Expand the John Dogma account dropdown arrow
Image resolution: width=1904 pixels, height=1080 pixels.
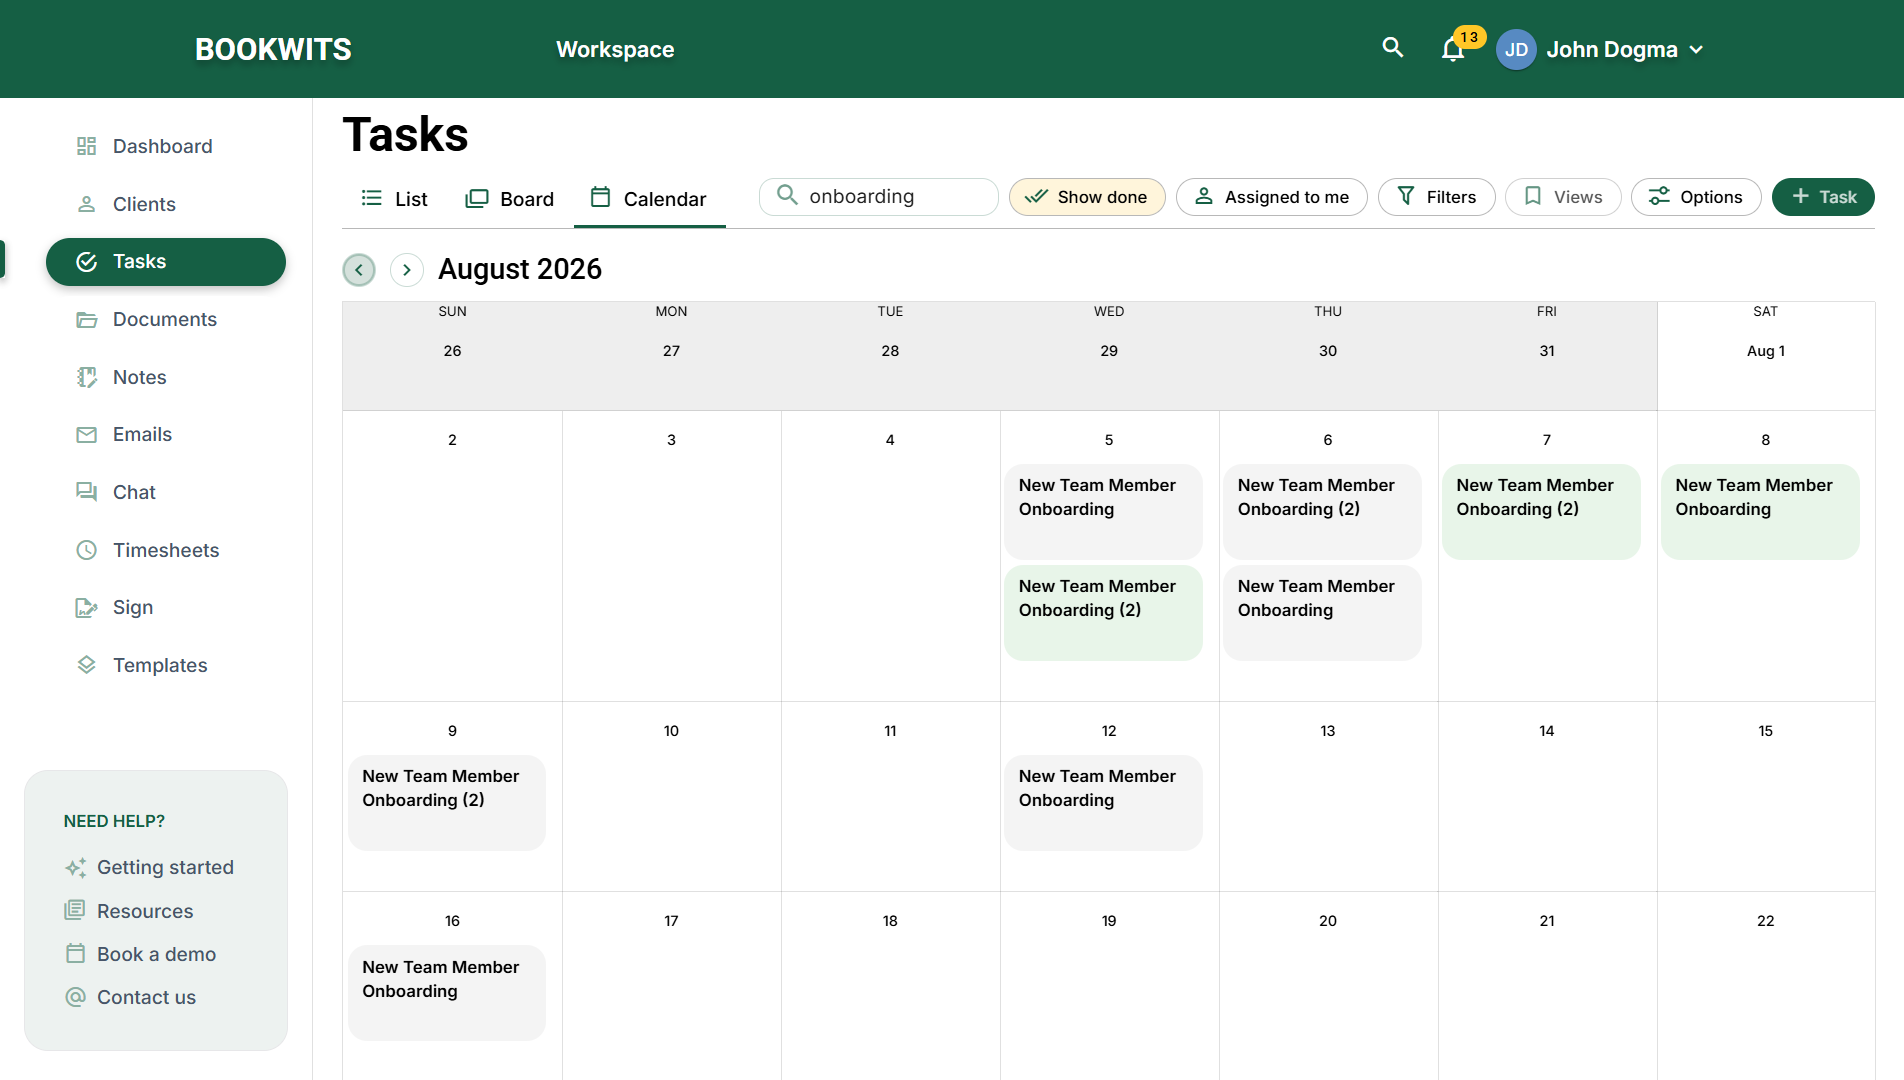pos(1696,50)
